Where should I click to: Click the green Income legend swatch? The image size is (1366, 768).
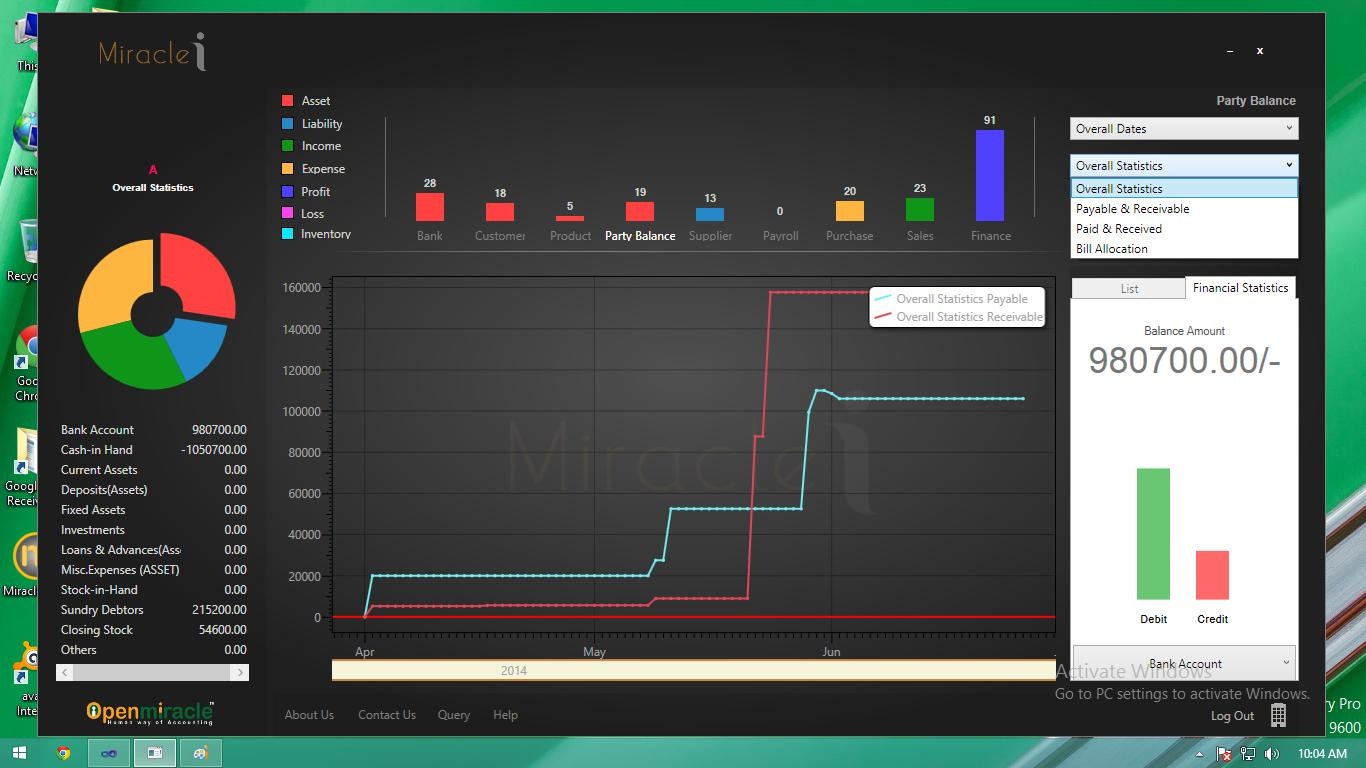[287, 146]
